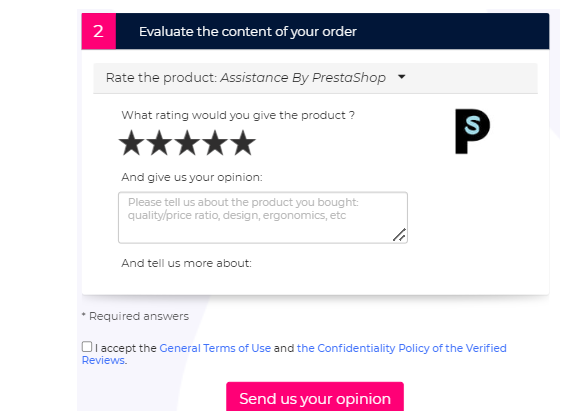Click the Reviews link text continuation
578x412 pixels.
[x=103, y=360]
